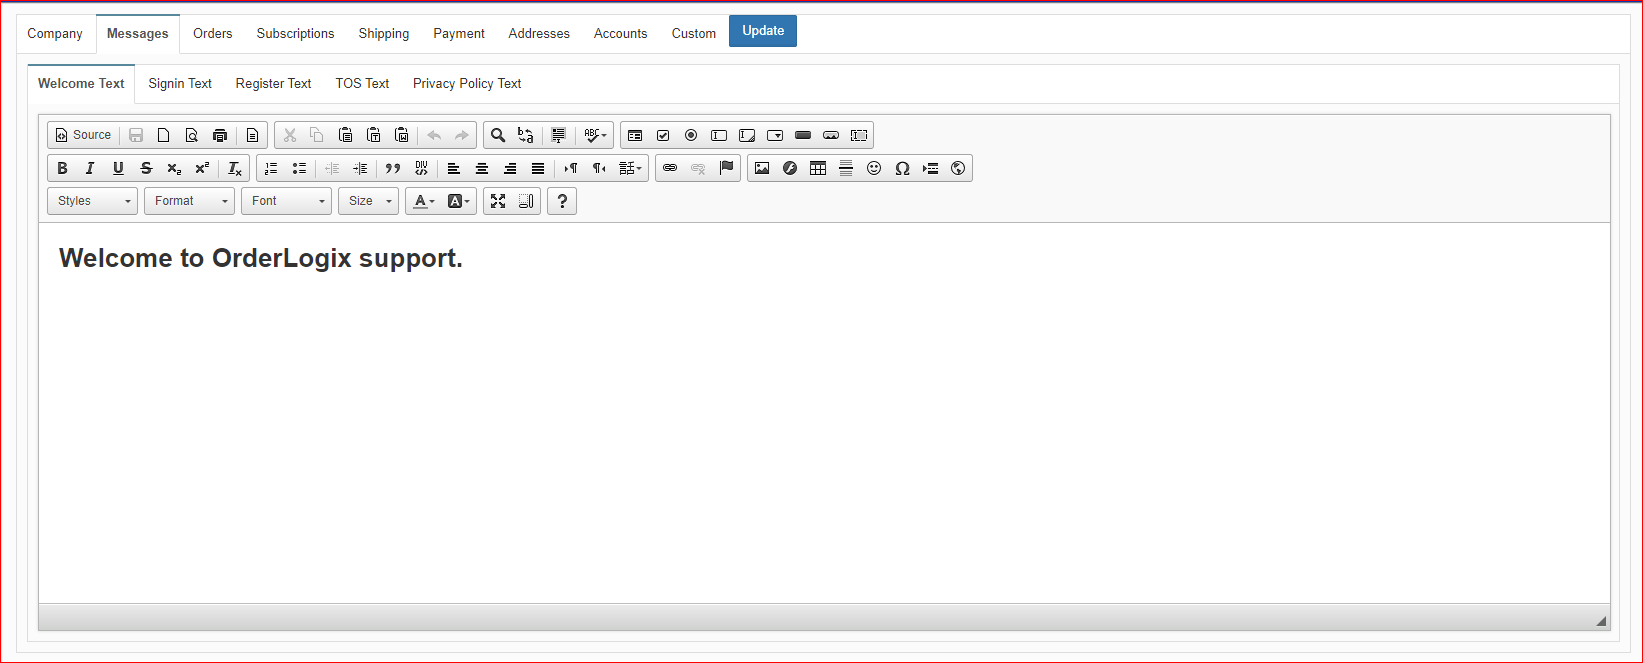This screenshot has width=1643, height=663.
Task: Set text direction right to left
Action: point(599,168)
